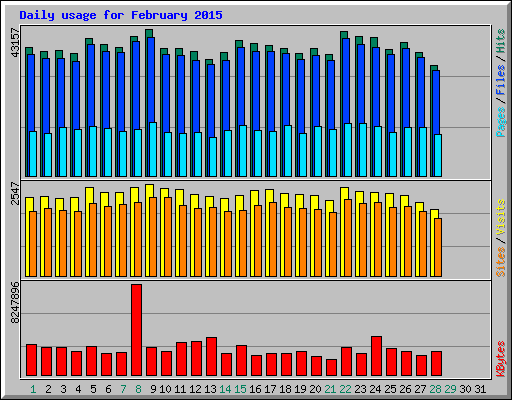Image resolution: width=512 pixels, height=400 pixels.
Task: Click the red KBytes bar for day 15
Action: [241, 361]
